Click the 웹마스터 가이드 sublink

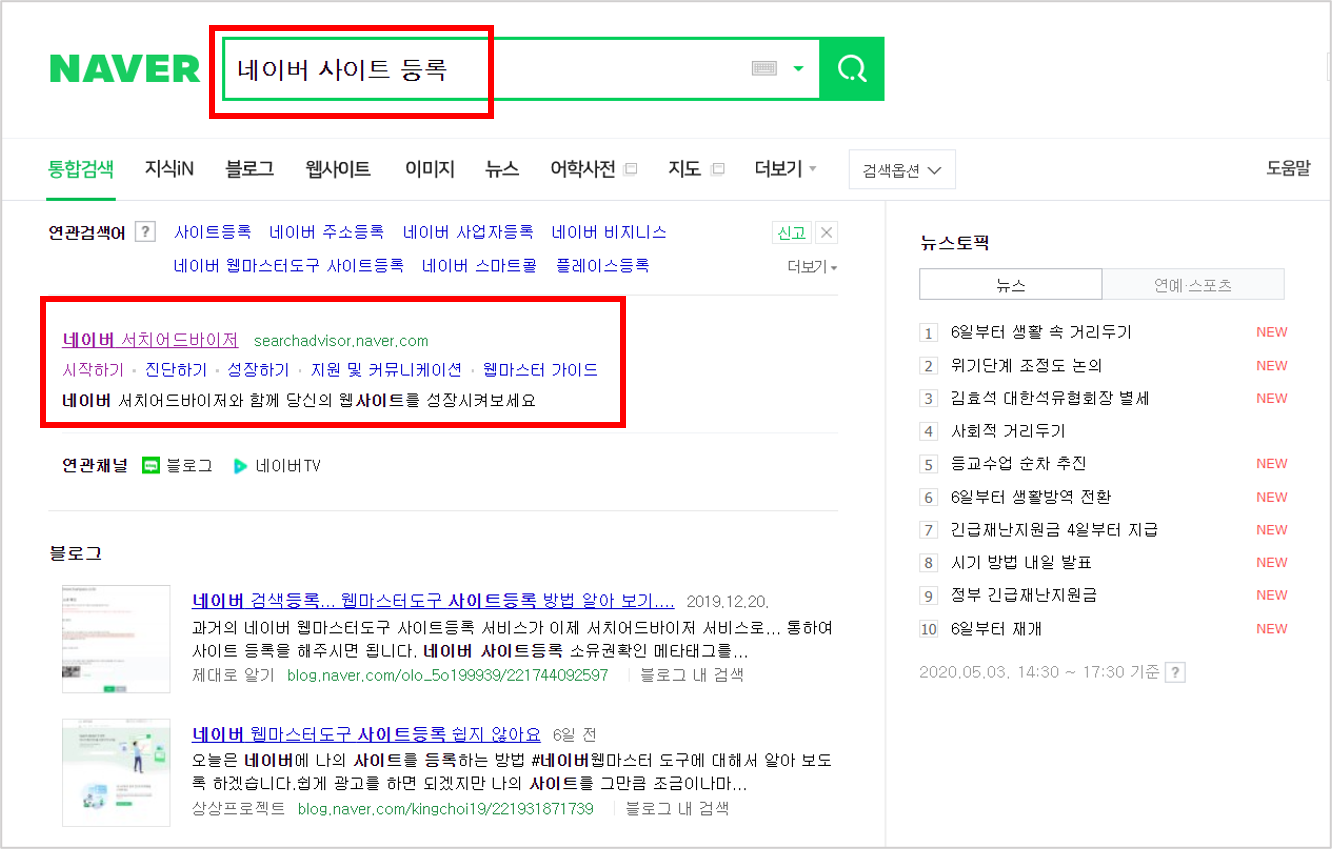click(540, 370)
